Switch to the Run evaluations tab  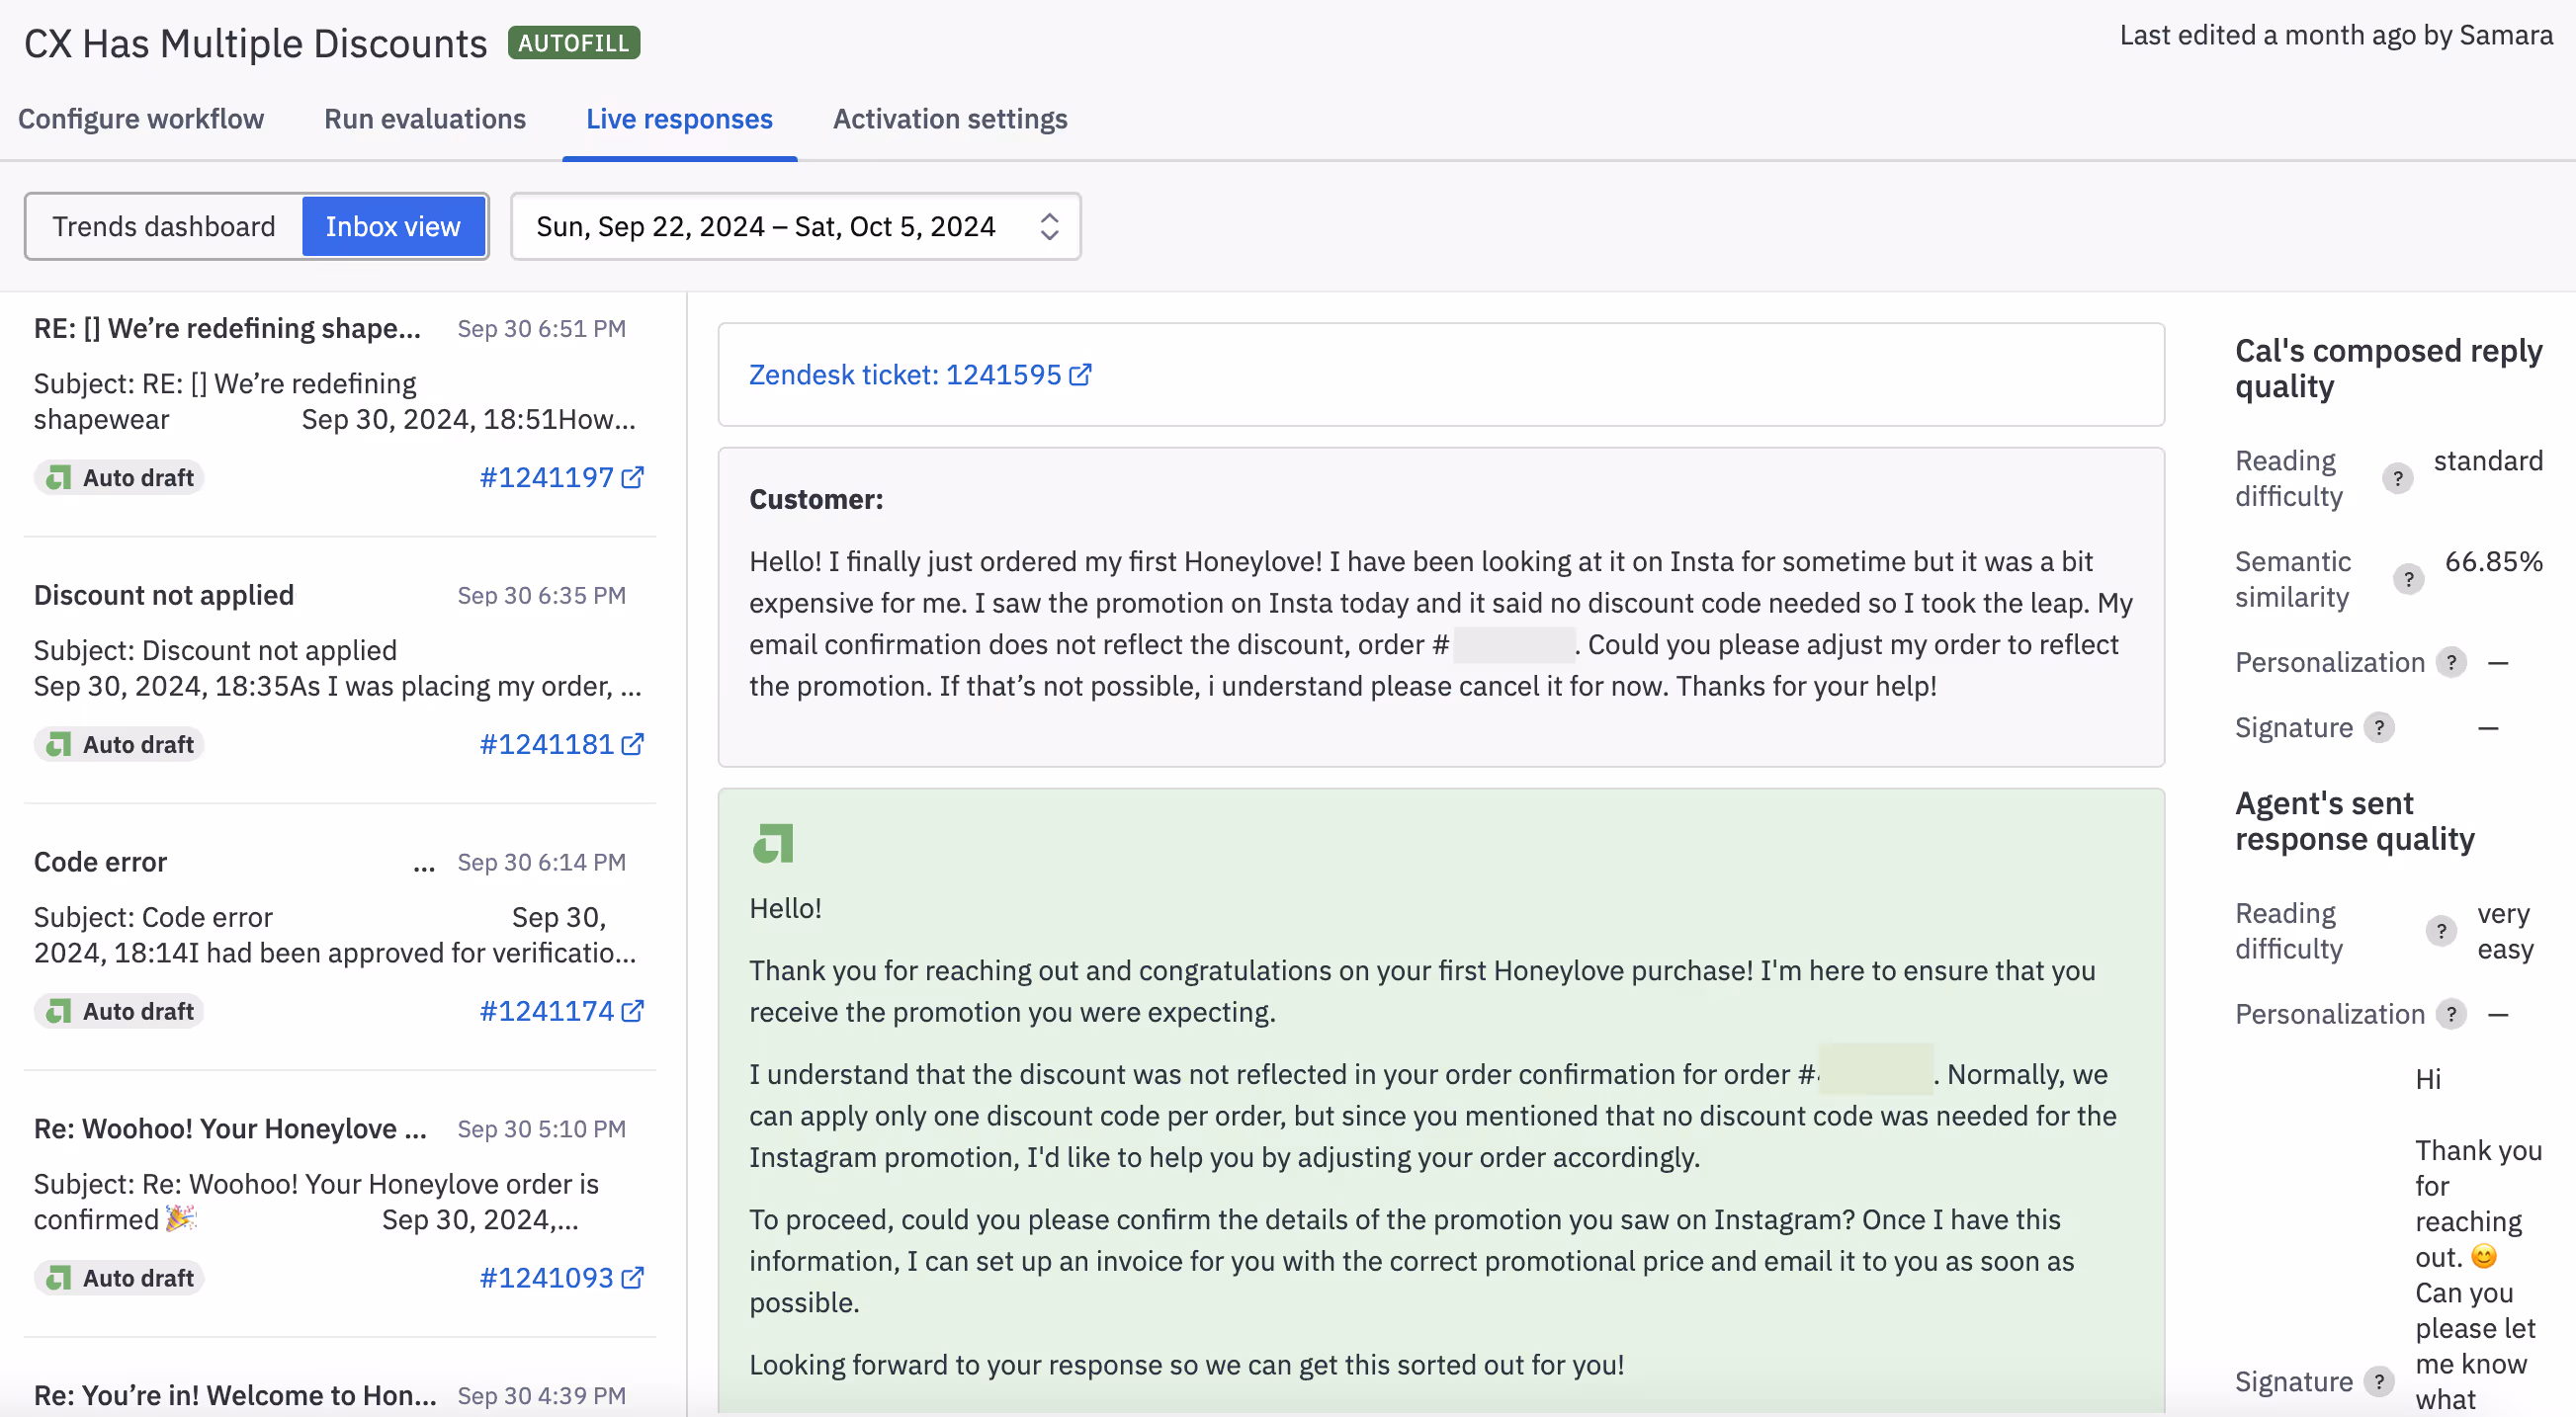425,119
